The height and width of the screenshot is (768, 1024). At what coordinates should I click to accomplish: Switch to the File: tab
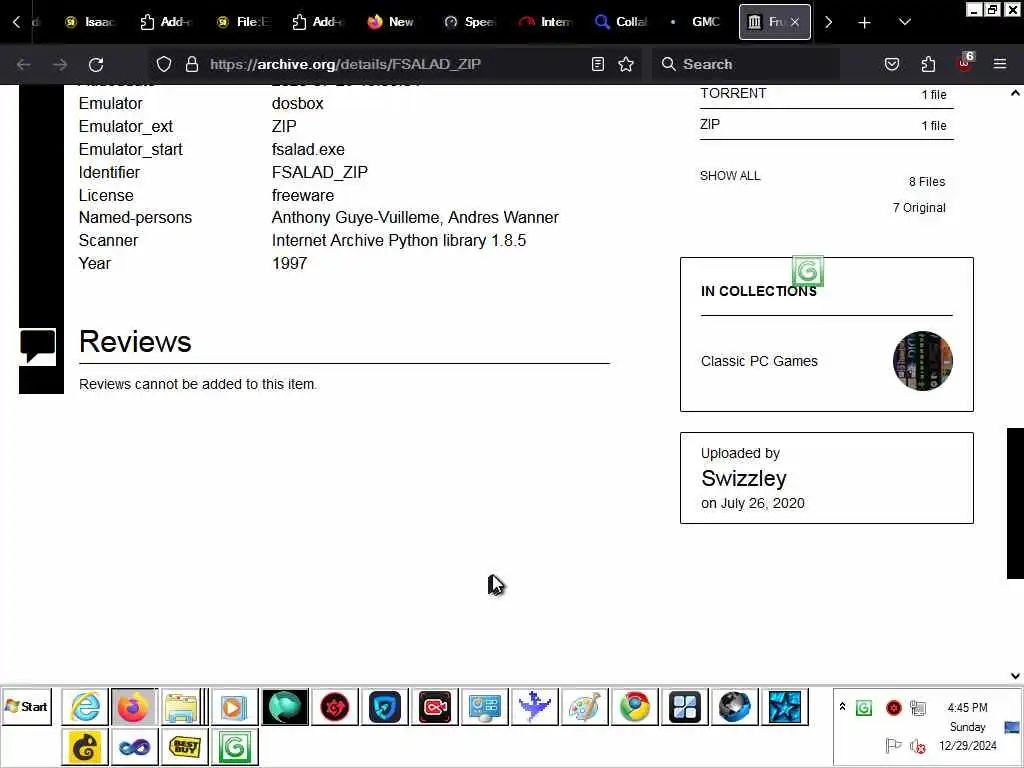coord(244,22)
